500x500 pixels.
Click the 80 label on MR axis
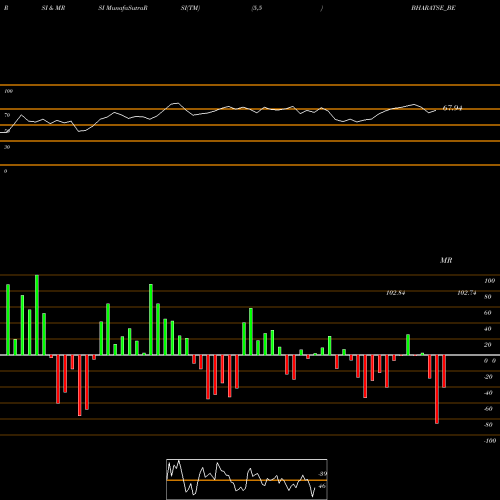coord(488,297)
